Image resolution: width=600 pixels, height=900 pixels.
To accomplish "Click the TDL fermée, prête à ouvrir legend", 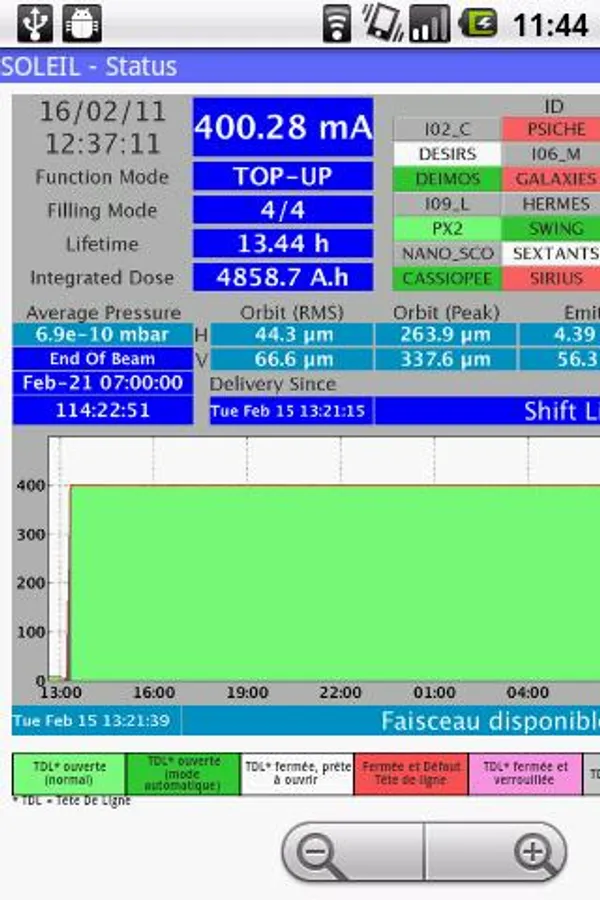I will [297, 774].
